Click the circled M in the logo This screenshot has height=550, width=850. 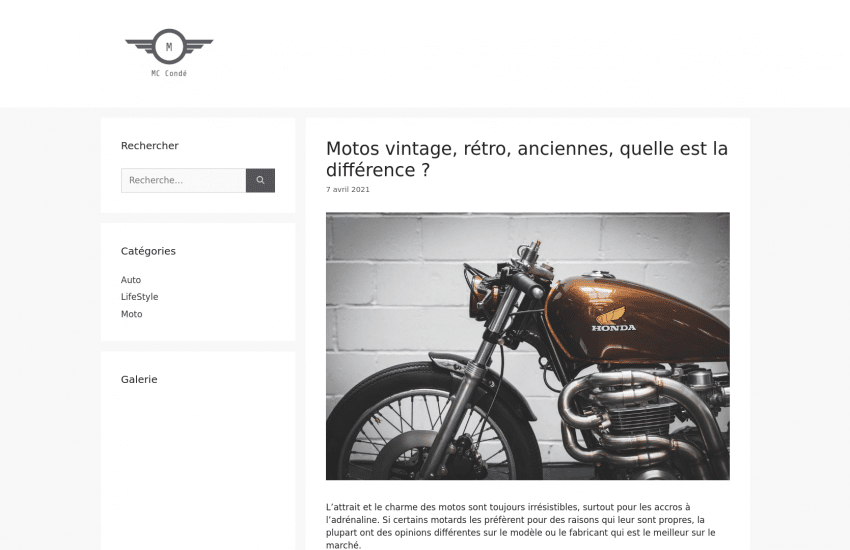pyautogui.click(x=169, y=47)
